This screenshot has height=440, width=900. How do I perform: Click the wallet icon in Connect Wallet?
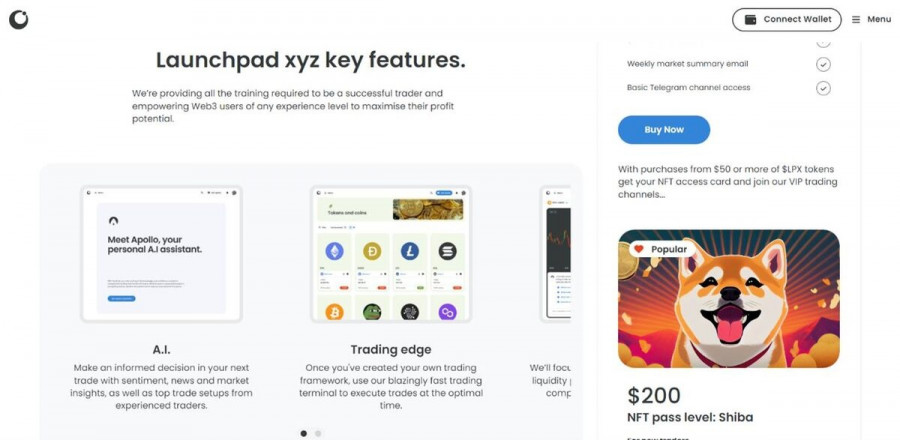pos(750,20)
